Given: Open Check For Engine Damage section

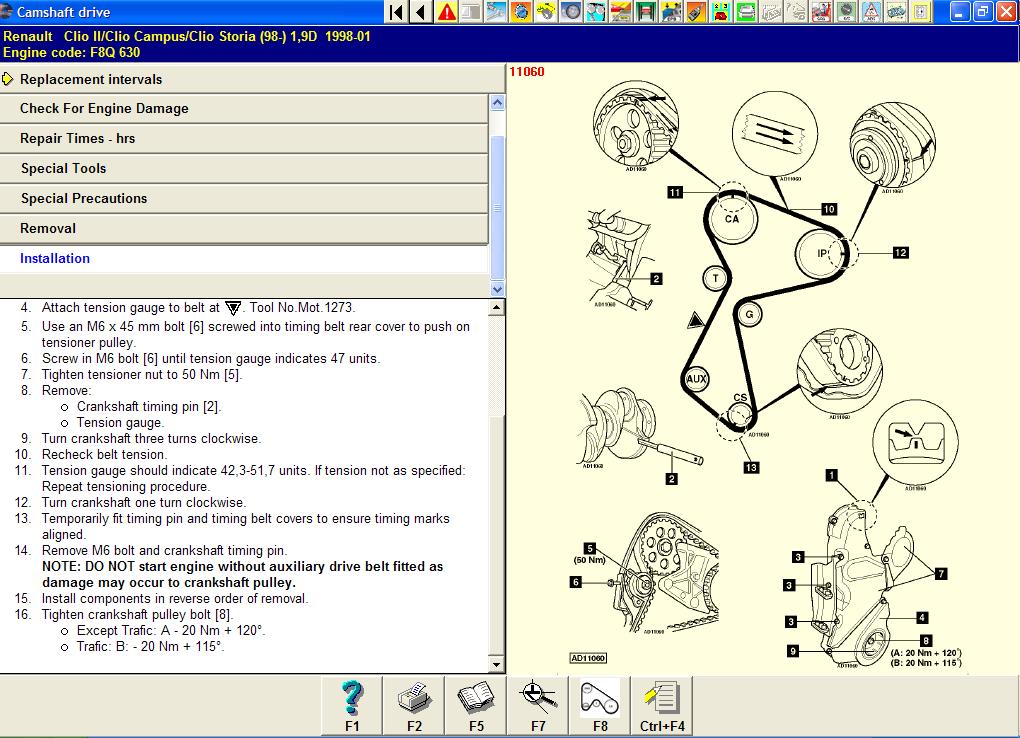Looking at the screenshot, I should click(244, 109).
